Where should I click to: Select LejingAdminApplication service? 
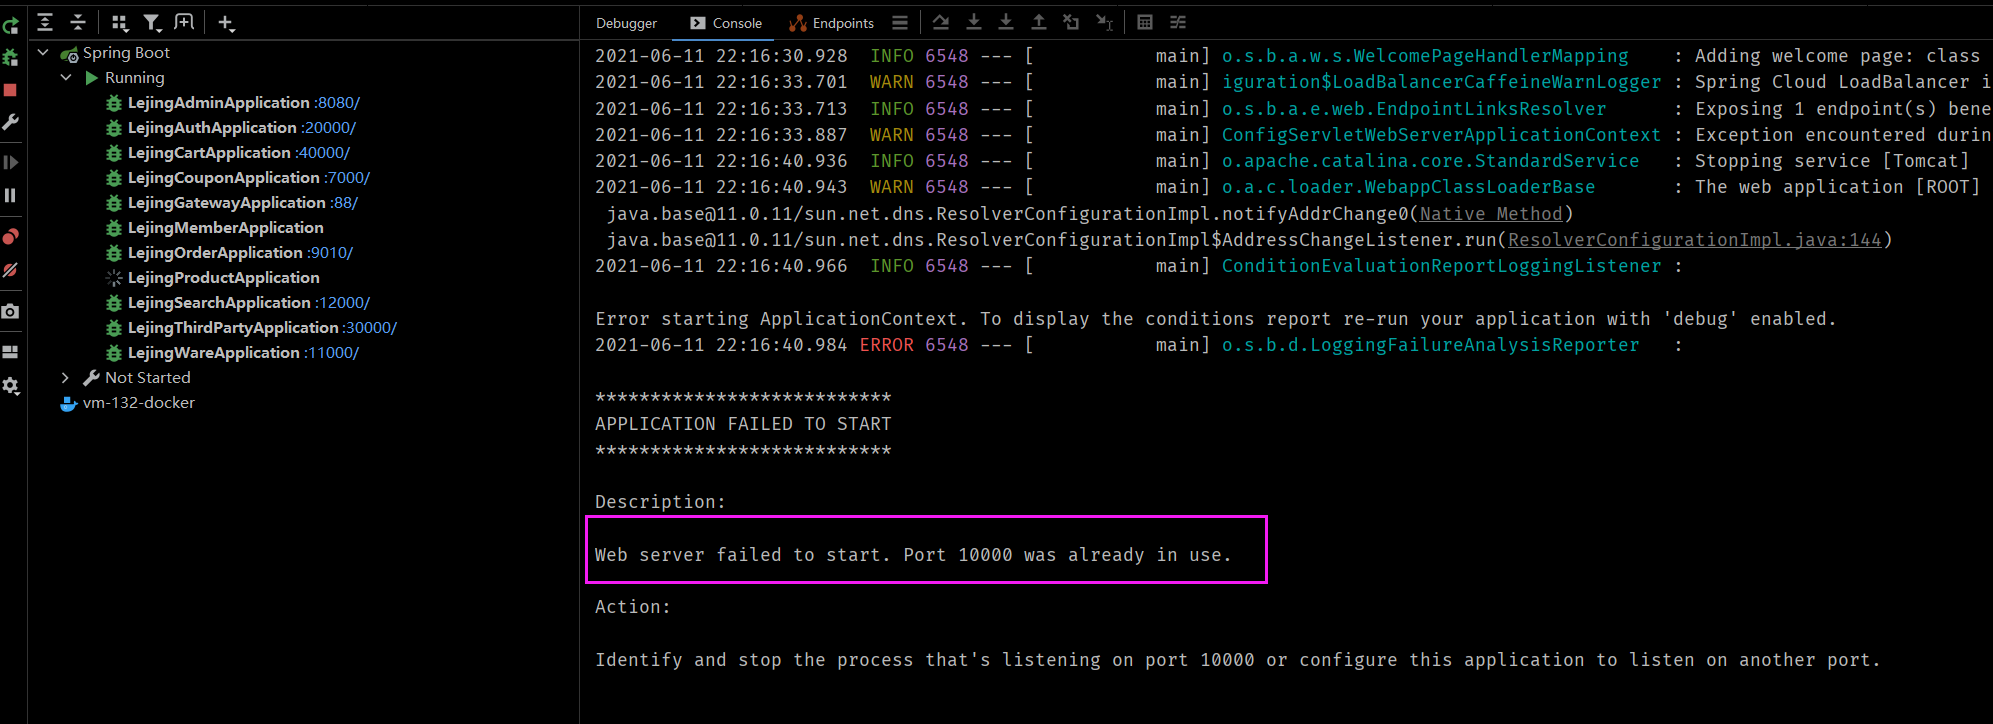click(x=218, y=102)
